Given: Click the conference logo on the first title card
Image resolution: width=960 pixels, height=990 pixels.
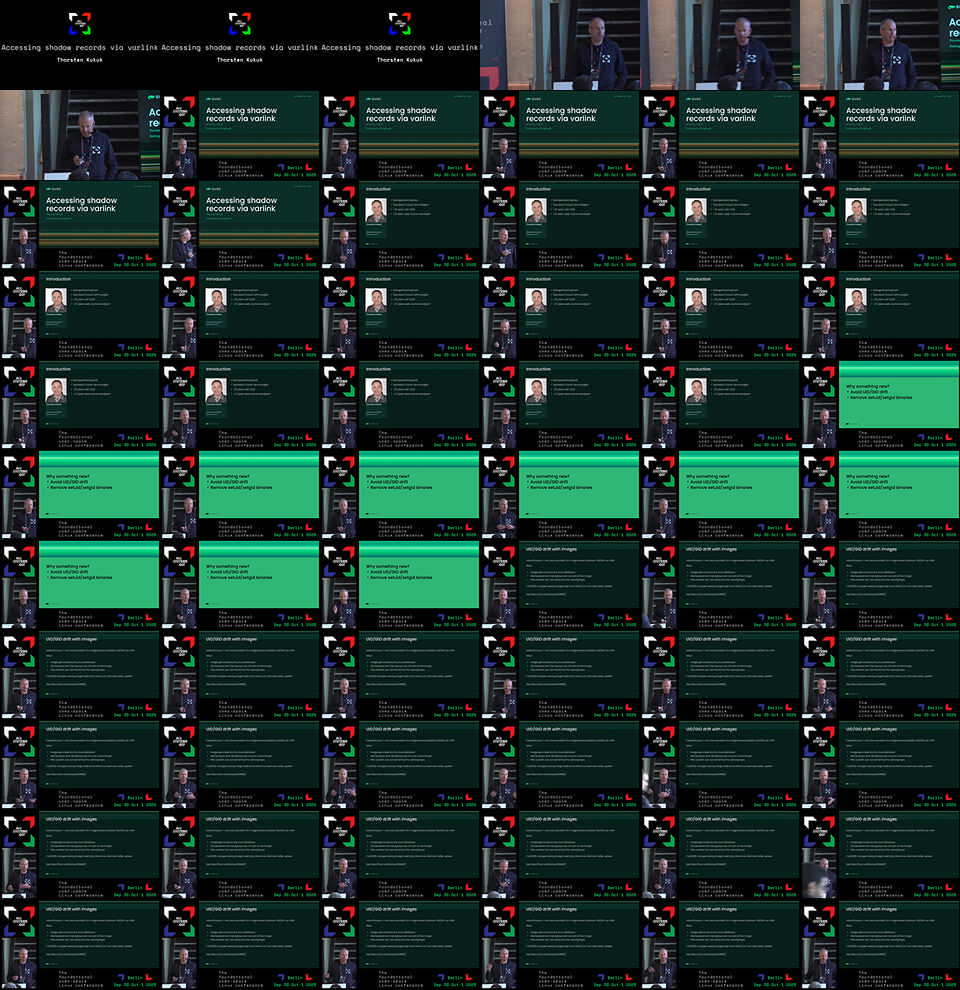Looking at the screenshot, I should (x=79, y=23).
